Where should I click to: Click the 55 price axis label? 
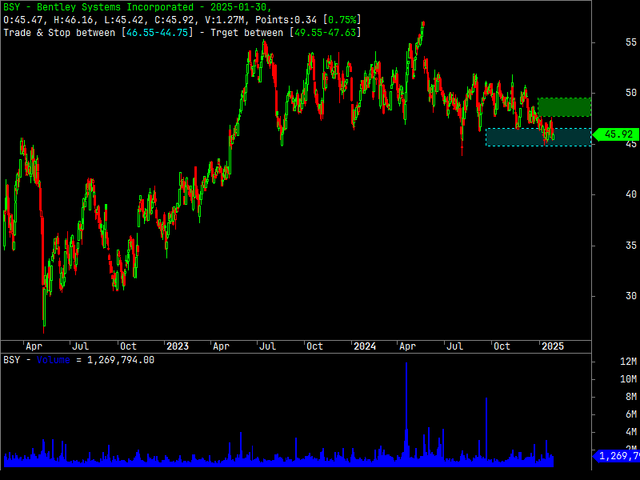coord(631,42)
